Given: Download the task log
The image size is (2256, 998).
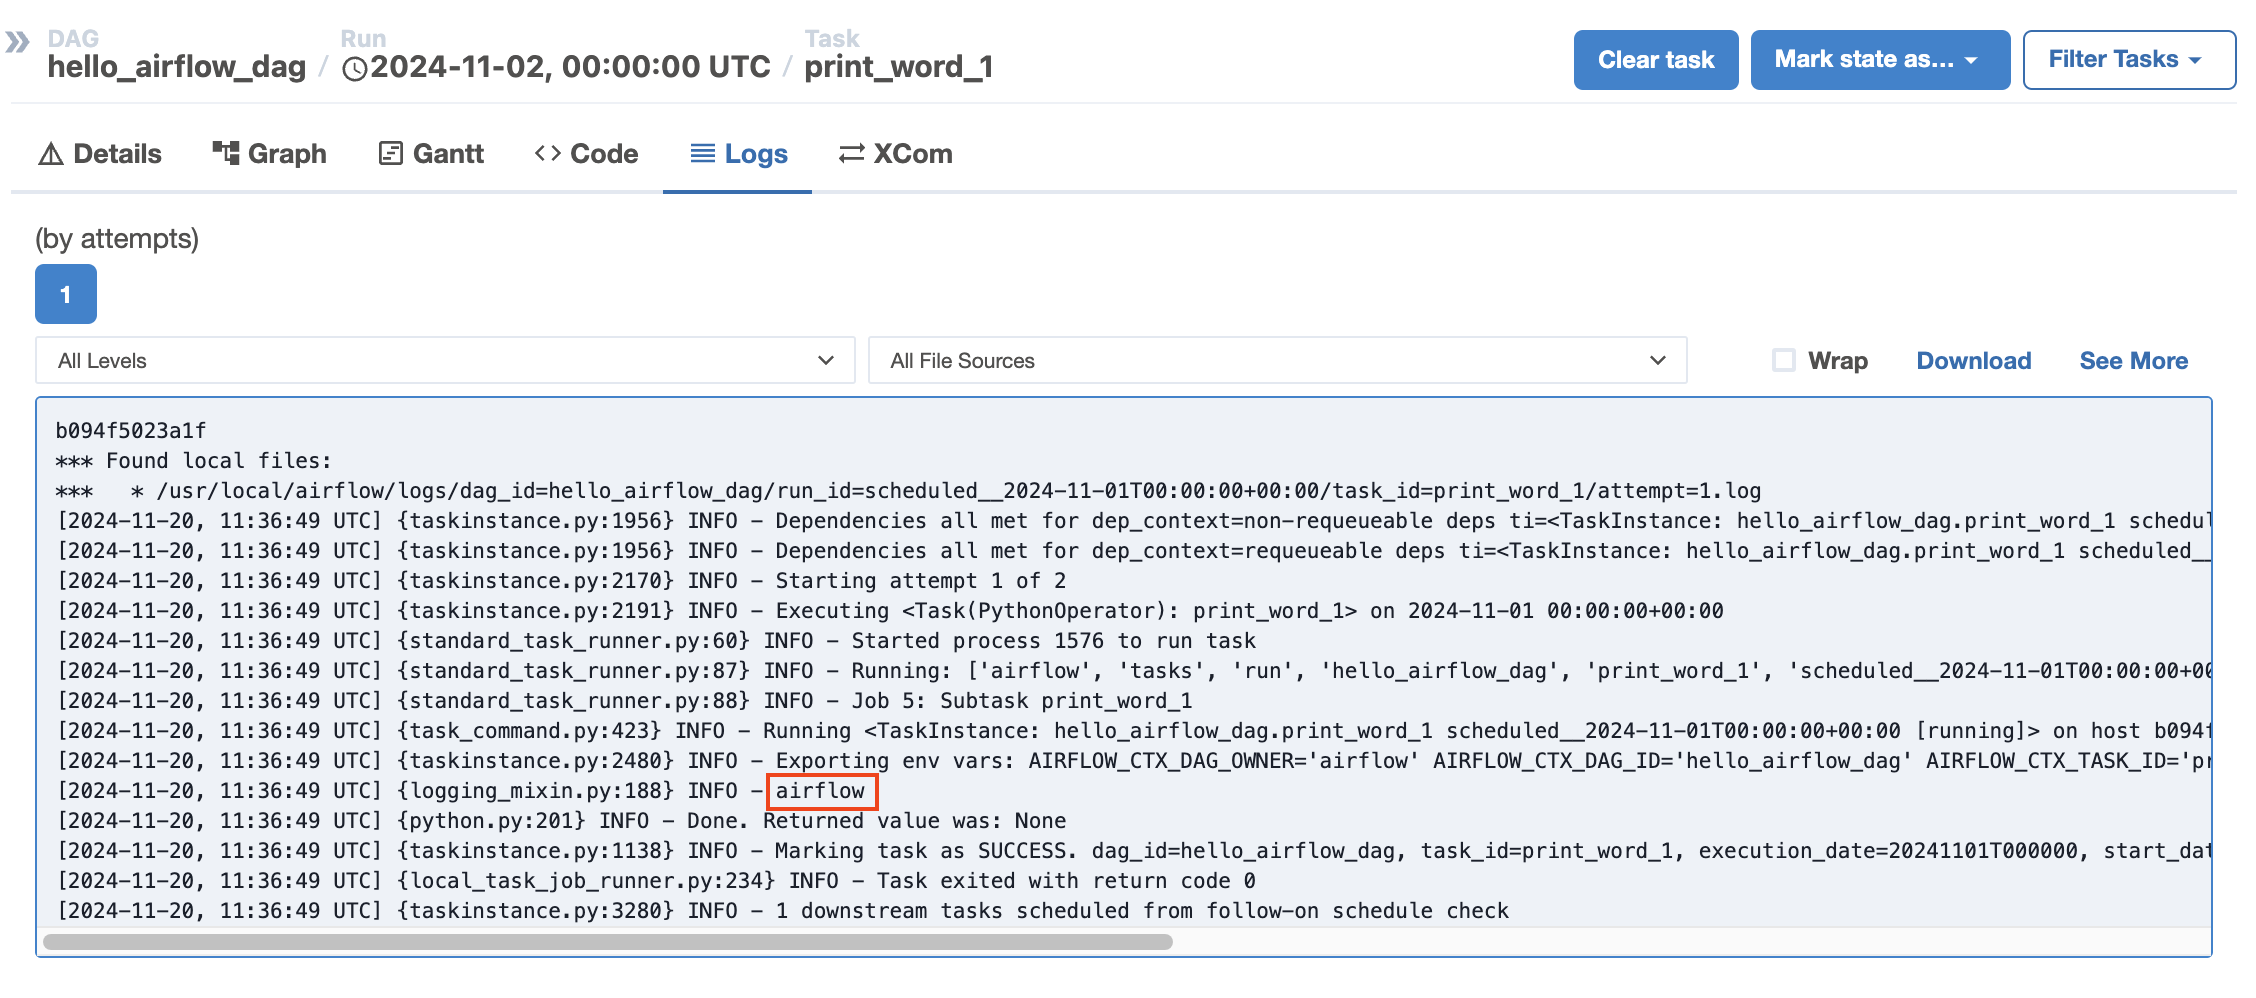Looking at the screenshot, I should click(x=1973, y=361).
